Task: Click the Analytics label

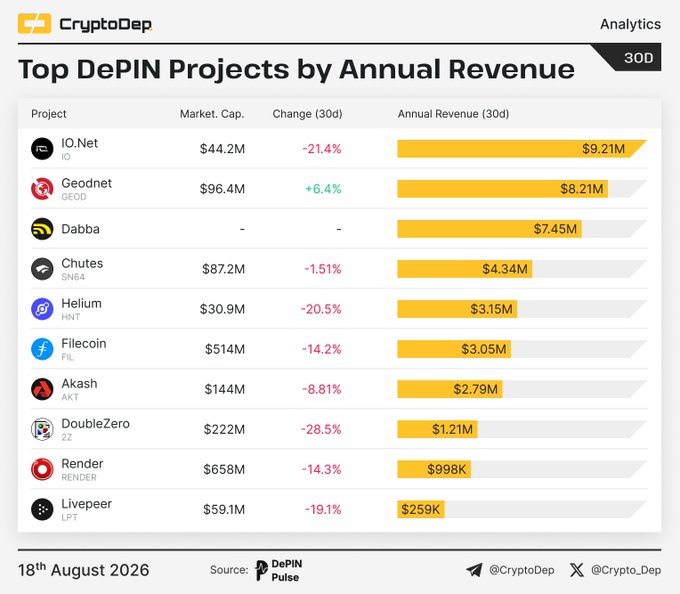Action: 631,24
